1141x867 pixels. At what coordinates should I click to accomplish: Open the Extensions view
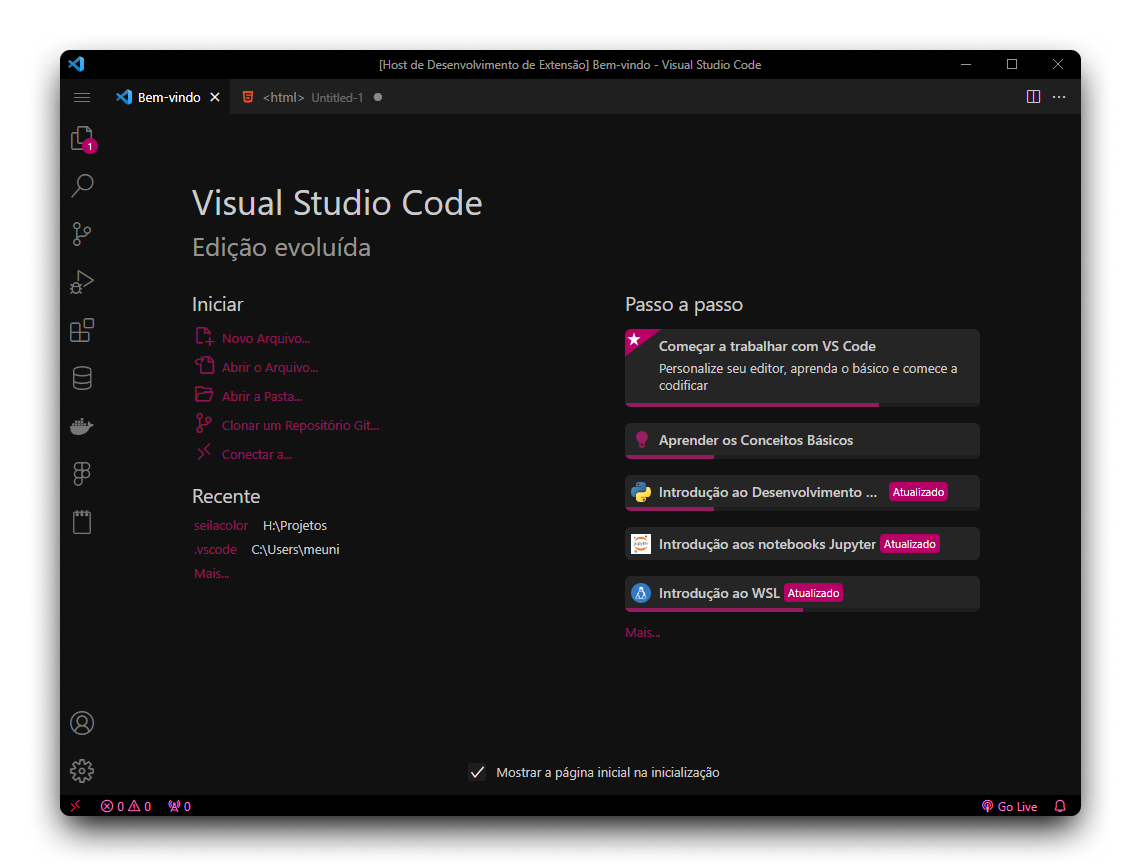pos(82,330)
